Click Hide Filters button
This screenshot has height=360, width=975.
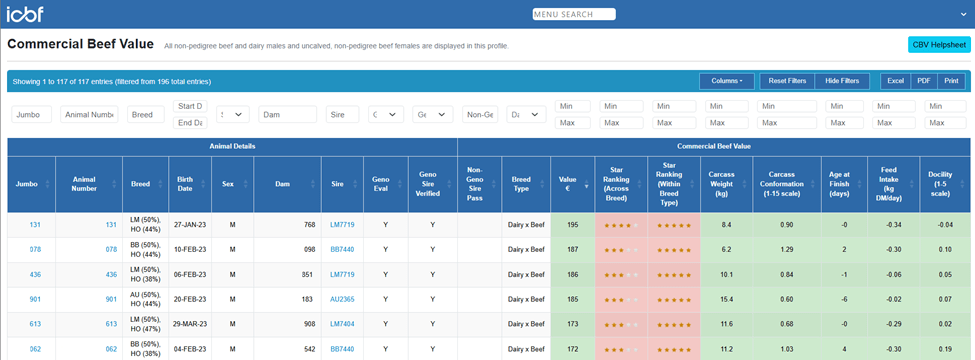842,81
